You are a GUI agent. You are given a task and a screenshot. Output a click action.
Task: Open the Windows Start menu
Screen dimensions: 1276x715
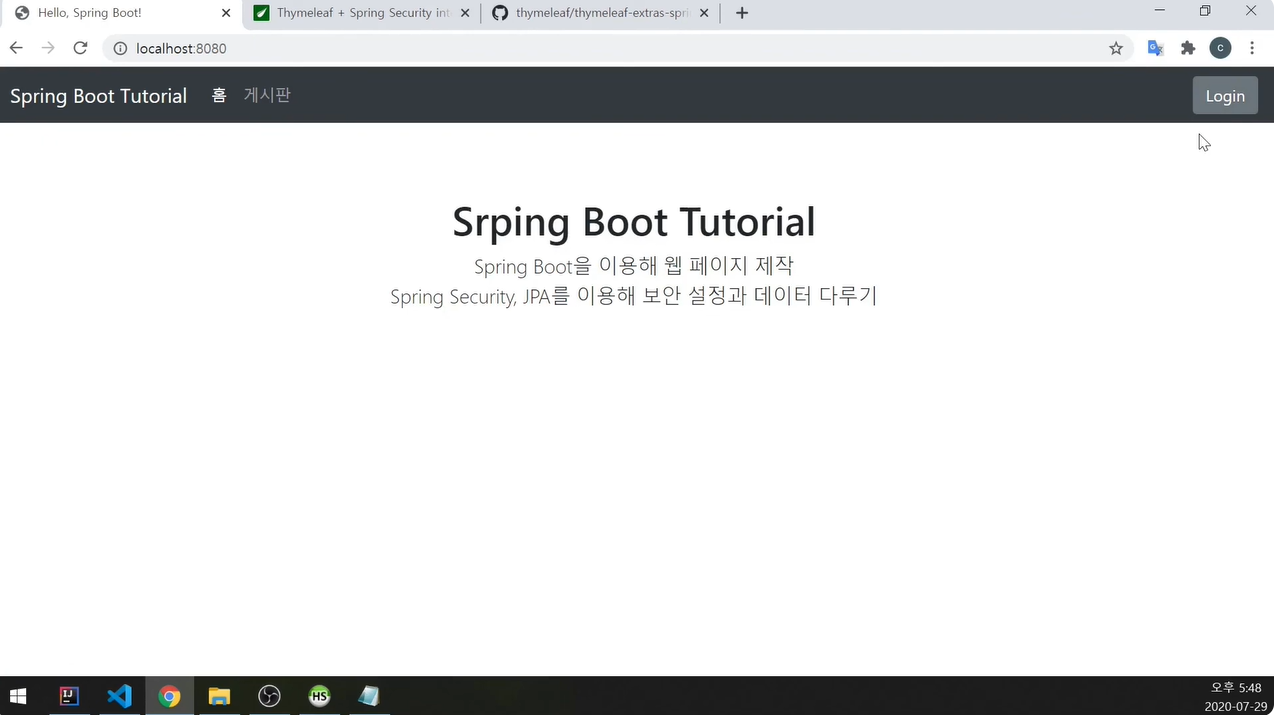point(18,696)
